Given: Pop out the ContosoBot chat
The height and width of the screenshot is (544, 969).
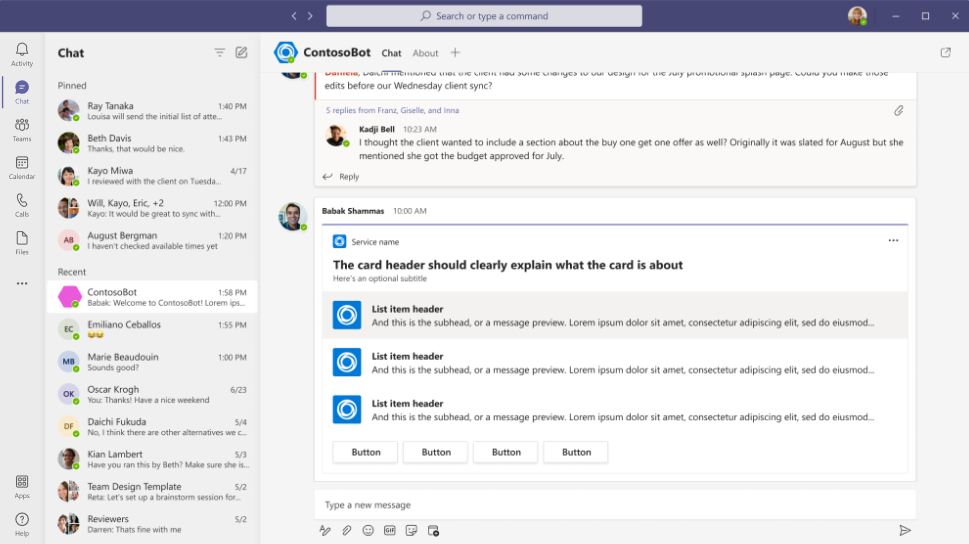Looking at the screenshot, I should point(946,53).
